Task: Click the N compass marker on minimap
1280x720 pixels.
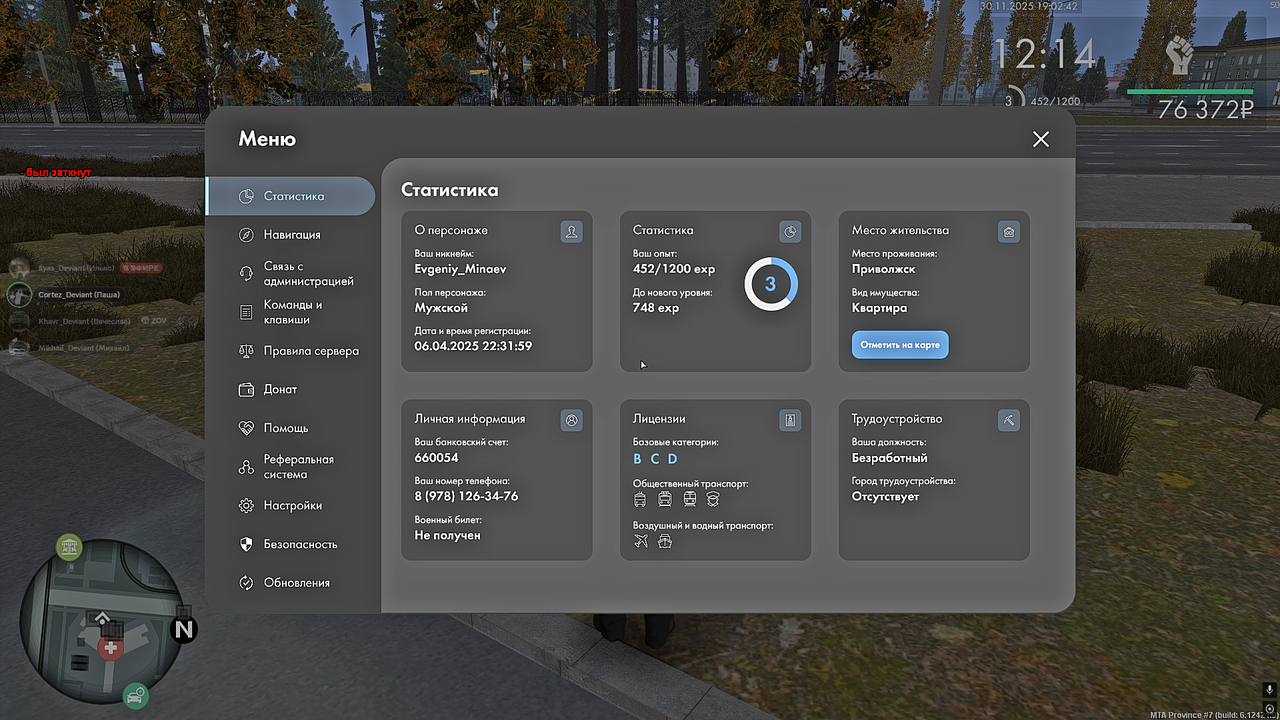Action: tap(184, 629)
